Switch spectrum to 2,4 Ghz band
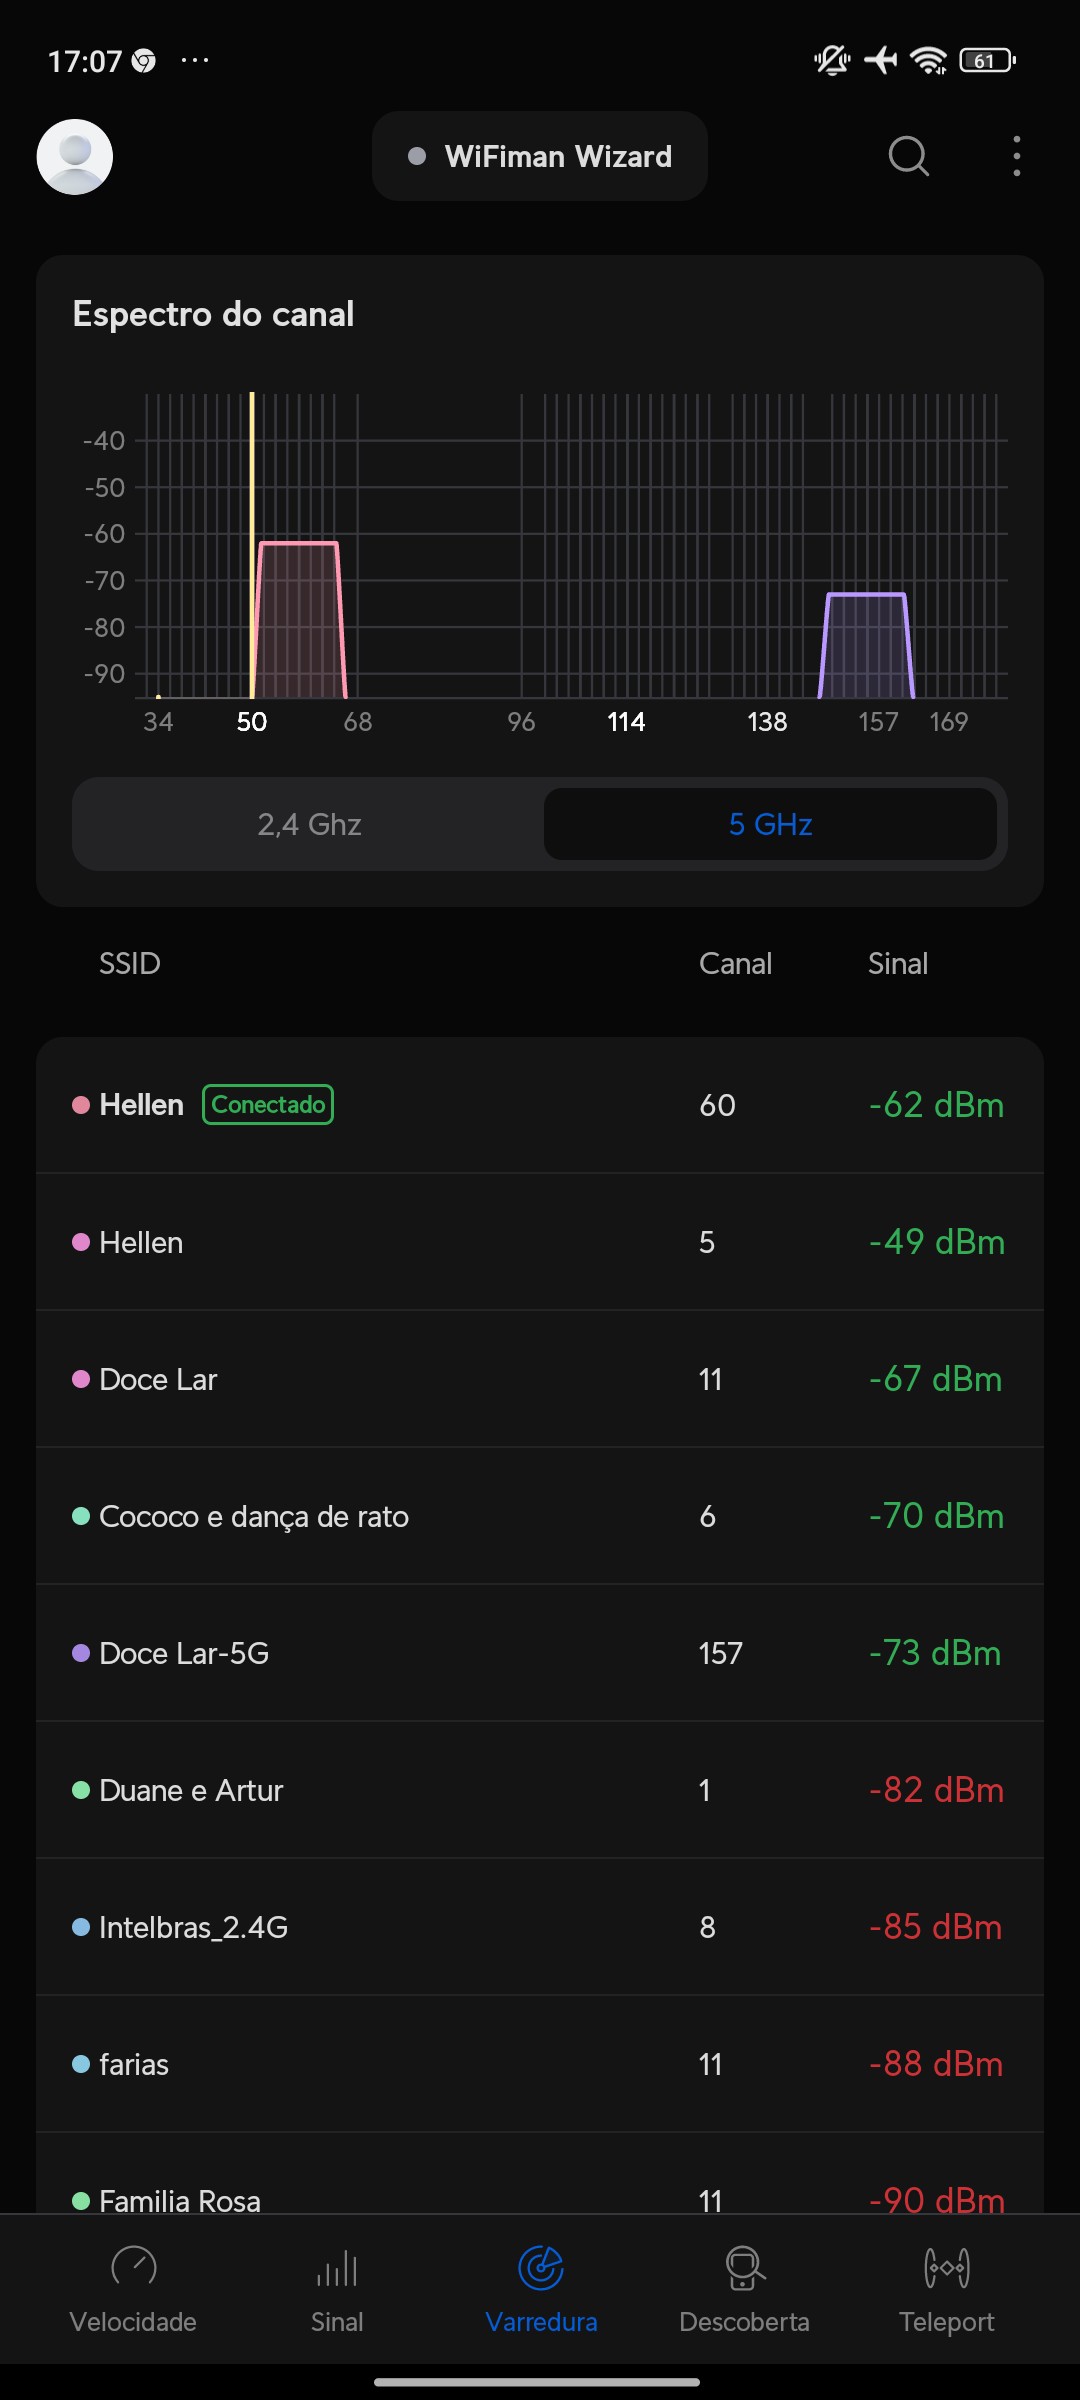 309,824
